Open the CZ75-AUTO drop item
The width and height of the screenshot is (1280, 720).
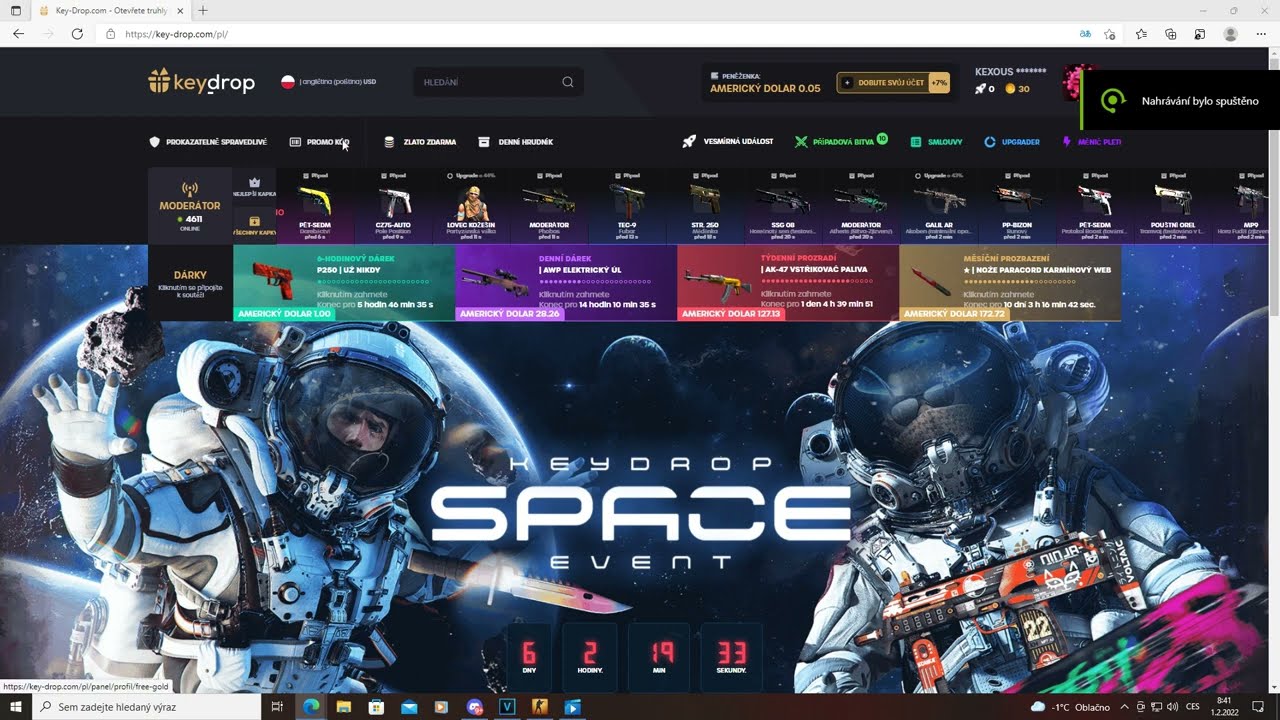tap(394, 205)
